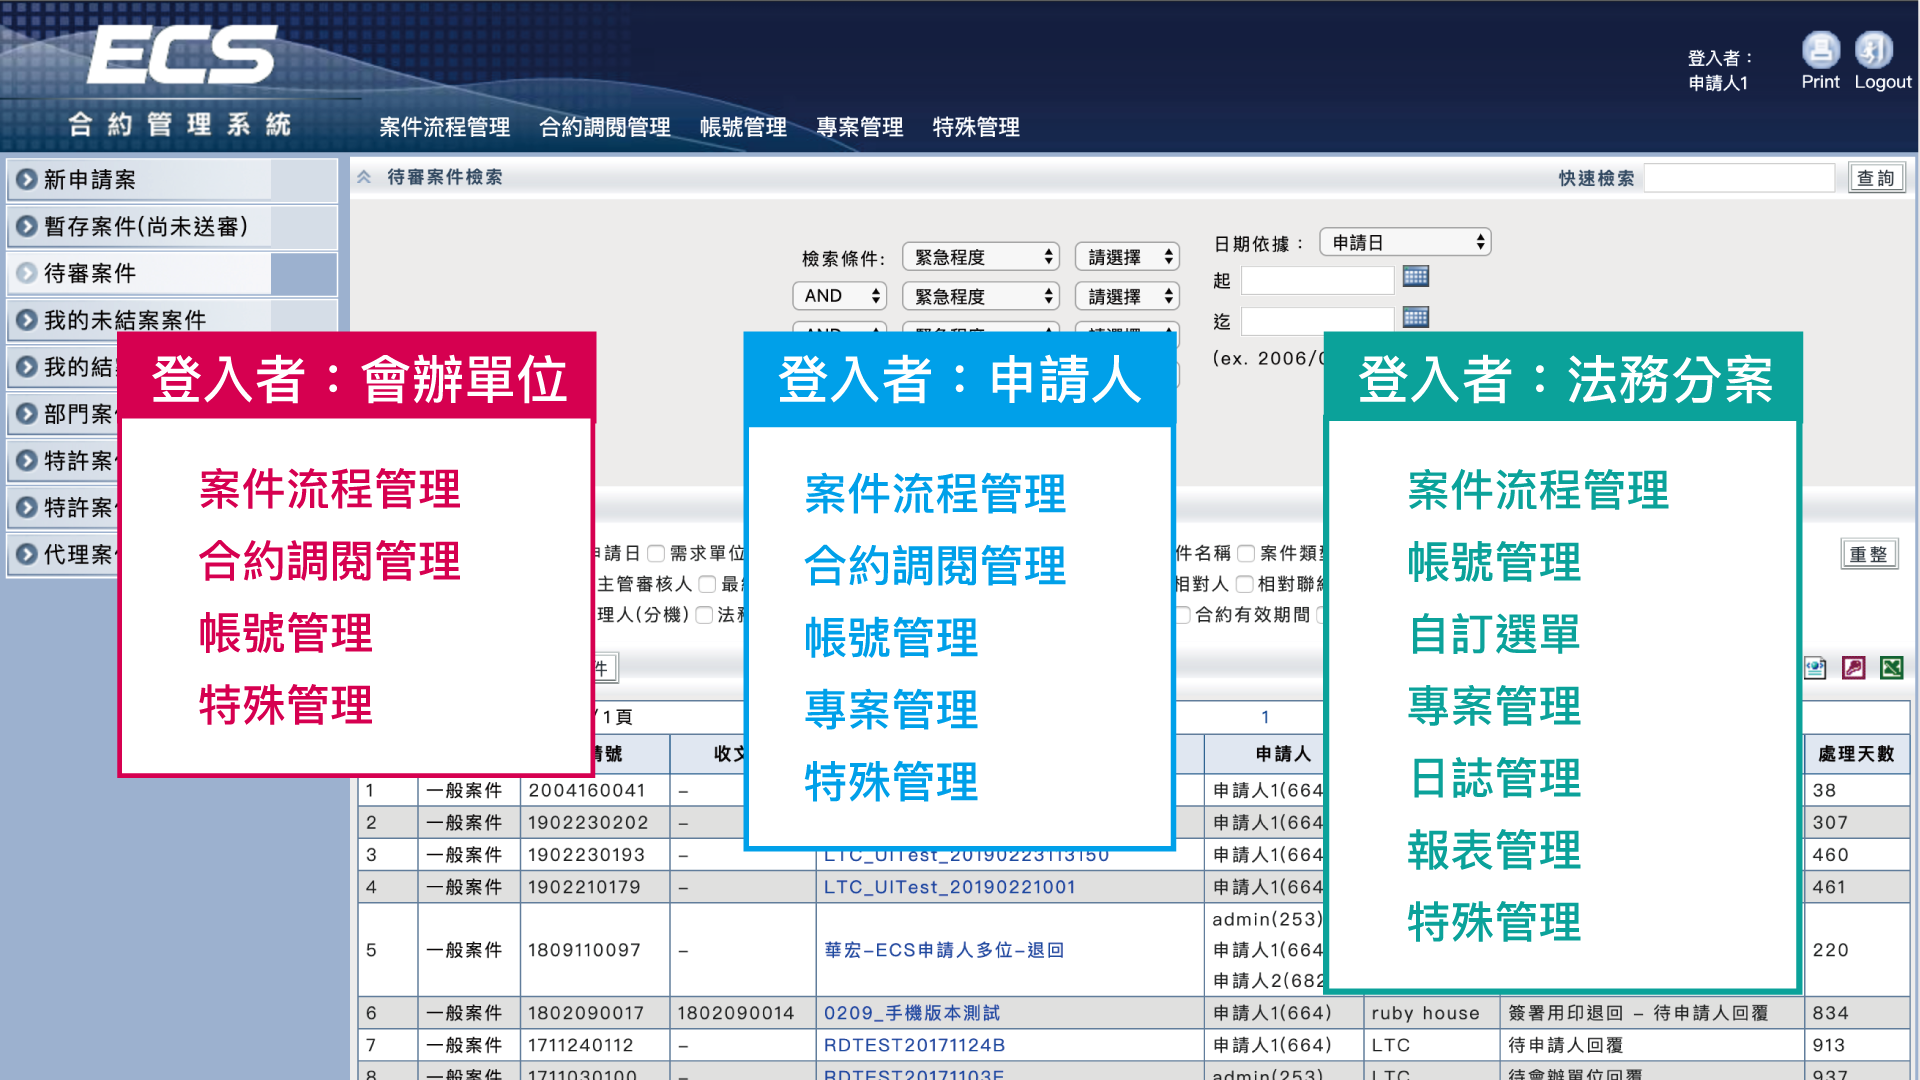The width and height of the screenshot is (1920, 1080).
Task: Collapse the 待審案件檢索 panel arrow icon
Action: point(365,177)
